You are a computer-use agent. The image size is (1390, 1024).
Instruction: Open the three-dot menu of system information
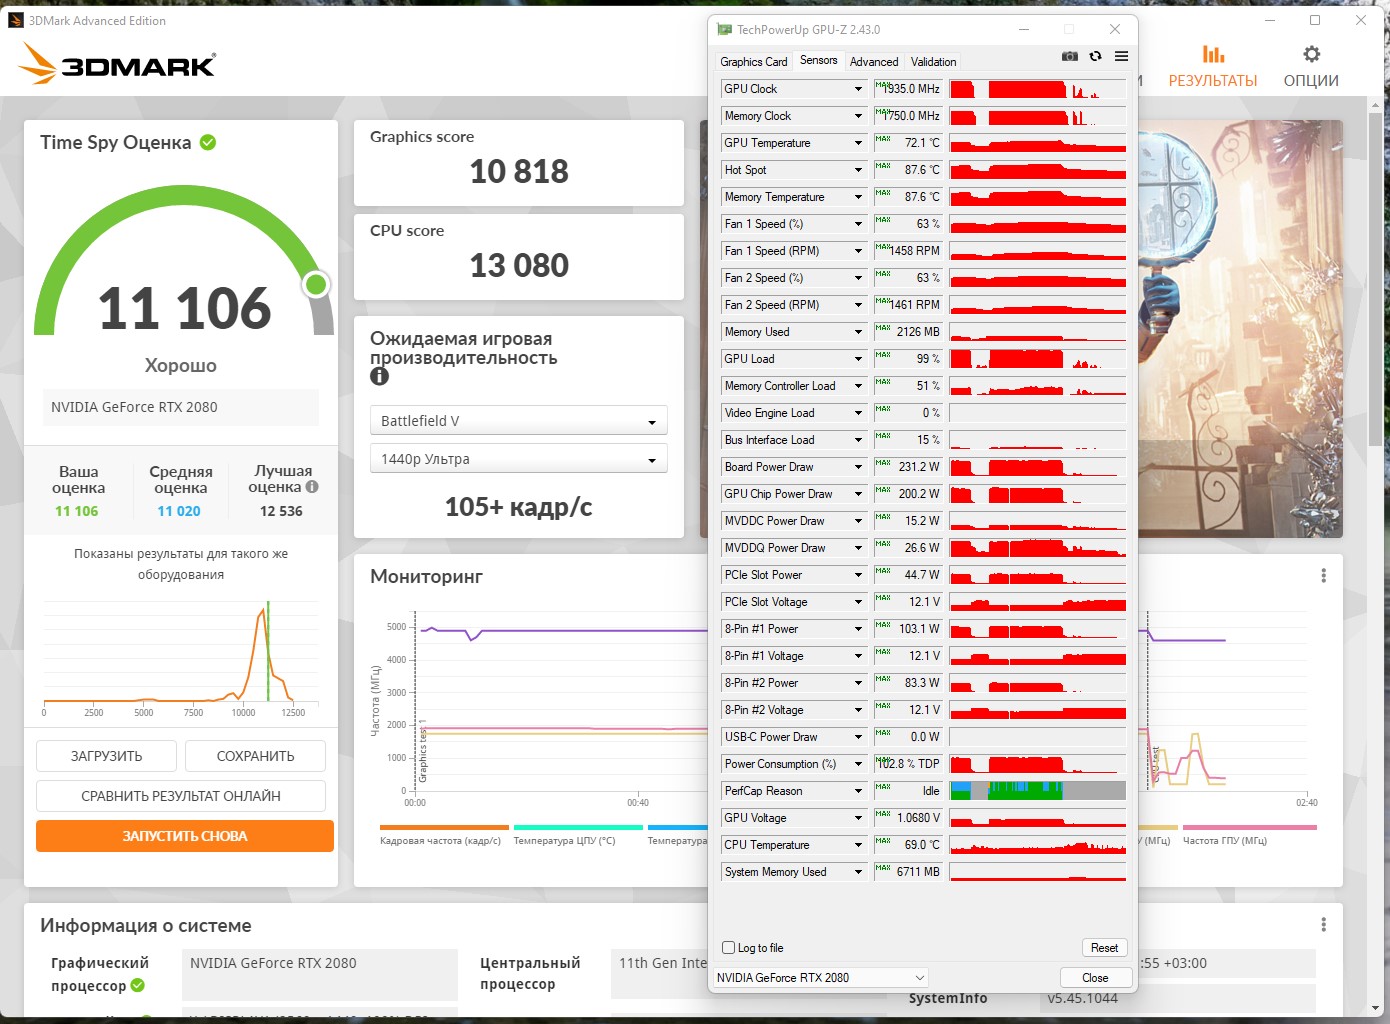1323,925
